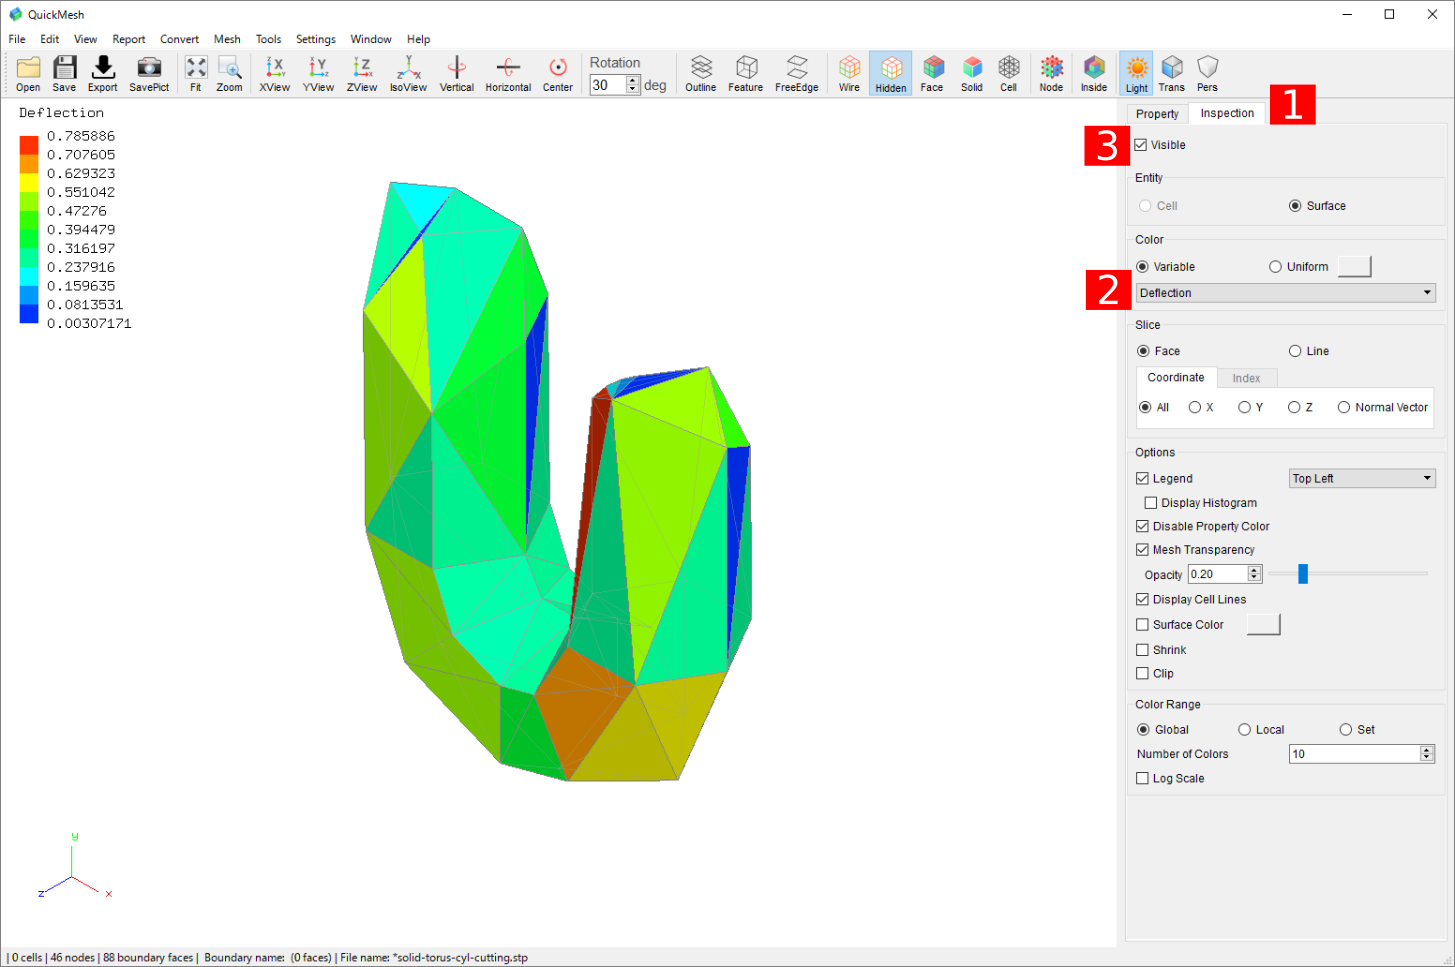Select the Coordinate slice tab

pos(1176,377)
